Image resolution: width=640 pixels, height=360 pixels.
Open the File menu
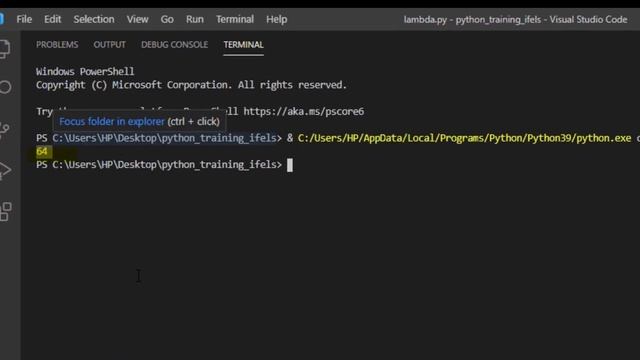24,19
